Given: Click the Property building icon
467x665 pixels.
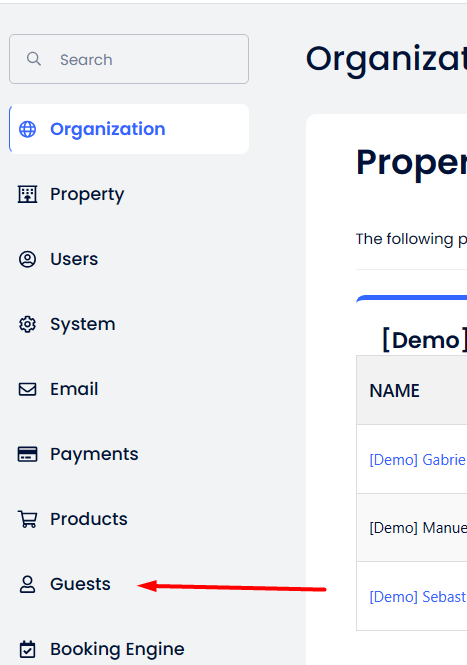Looking at the screenshot, I should 28,194.
